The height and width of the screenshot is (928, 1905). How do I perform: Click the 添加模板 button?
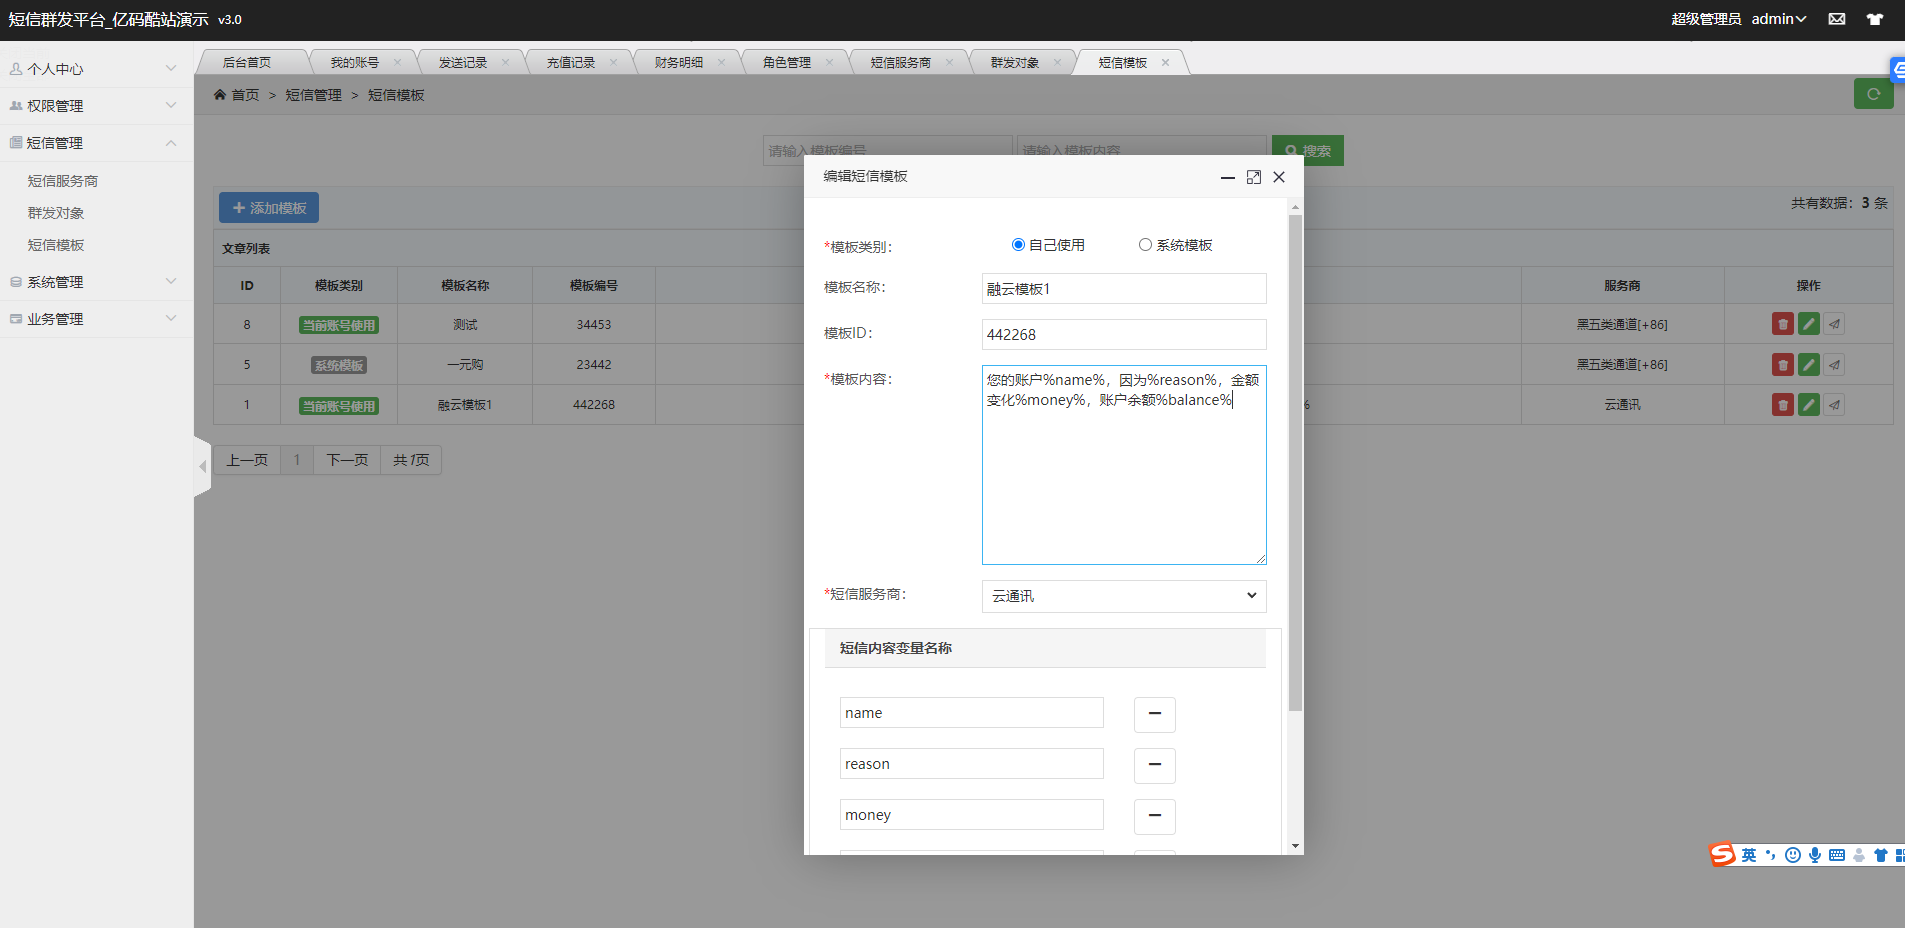pos(269,208)
